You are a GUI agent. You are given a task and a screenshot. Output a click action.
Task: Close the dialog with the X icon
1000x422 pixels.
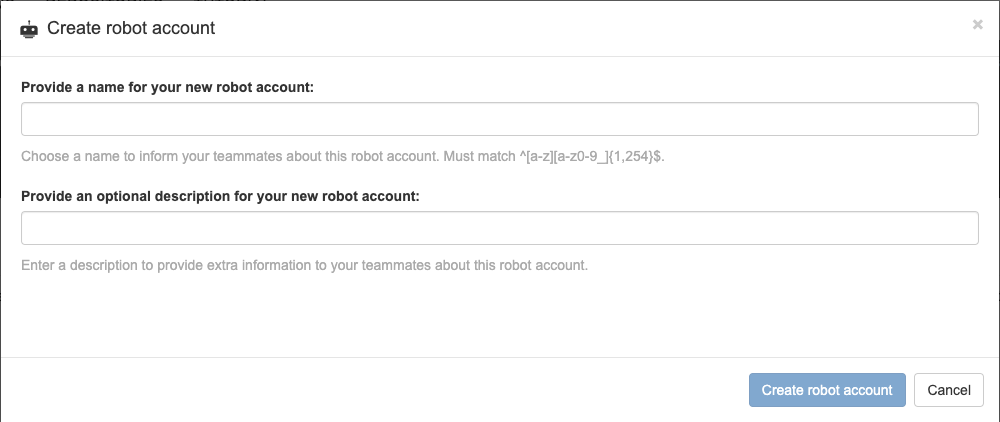pos(977,25)
